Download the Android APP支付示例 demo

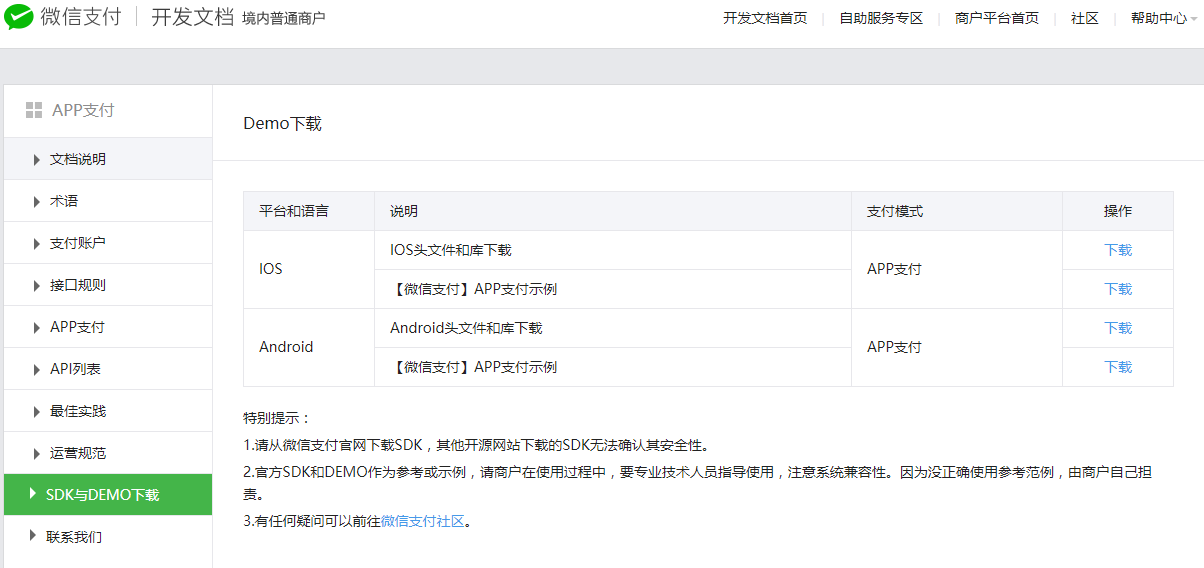click(1118, 367)
